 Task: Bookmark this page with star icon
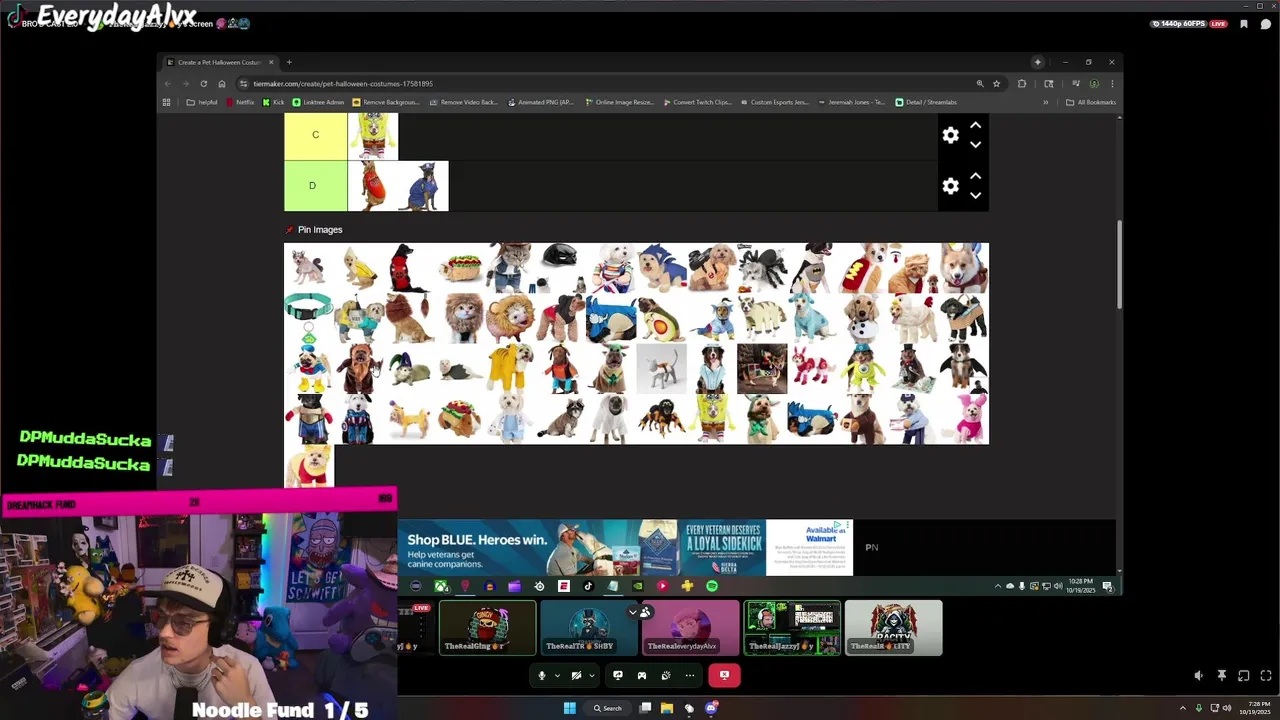(x=996, y=84)
